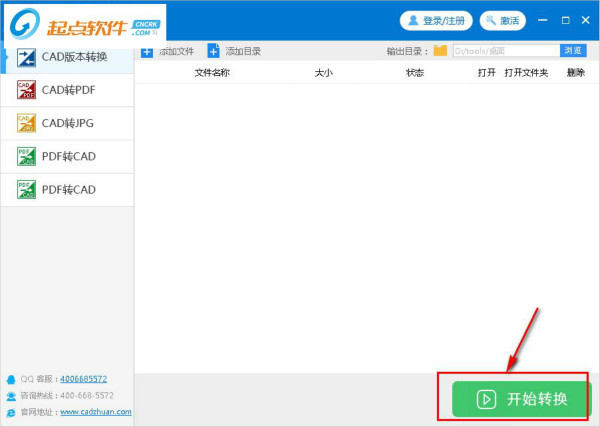The height and width of the screenshot is (427, 600).
Task: Click the play icon inside 开始转换
Action: [486, 399]
